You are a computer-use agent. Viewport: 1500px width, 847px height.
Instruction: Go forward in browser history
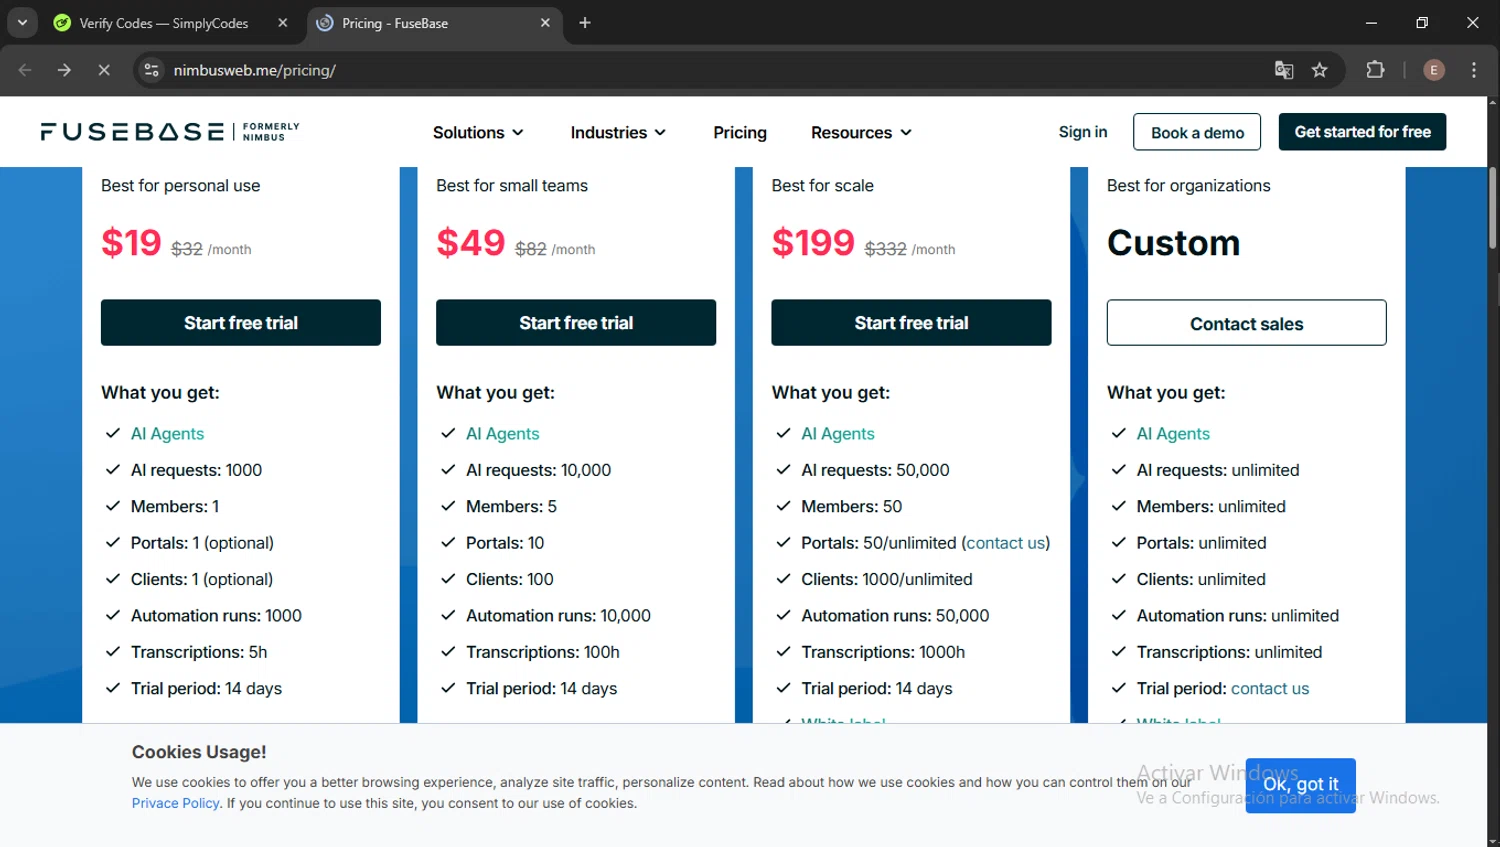64,70
